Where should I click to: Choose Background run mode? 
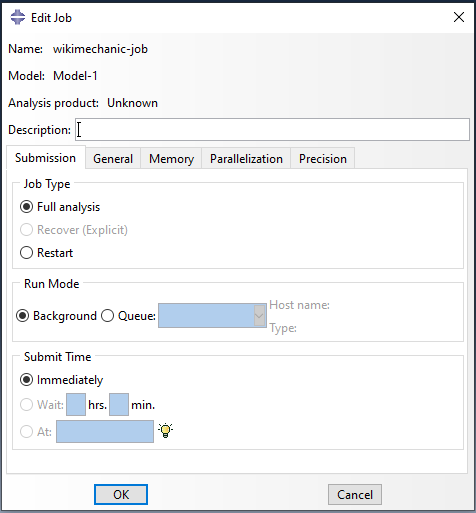click(x=22, y=315)
